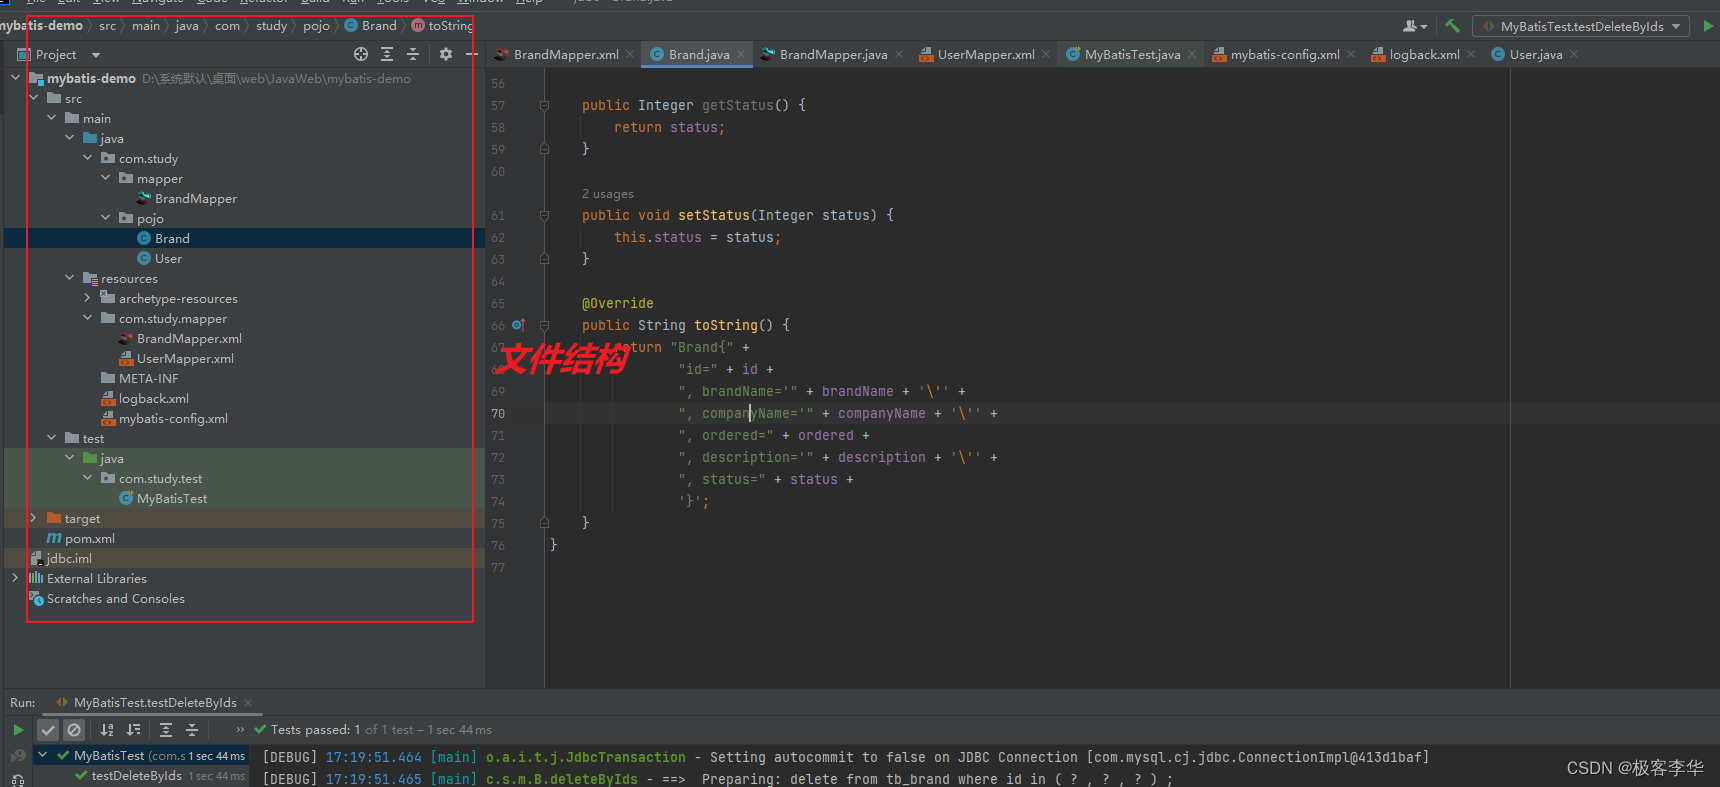Click the rerun failed tests icon
The width and height of the screenshot is (1720, 787).
pos(18,756)
